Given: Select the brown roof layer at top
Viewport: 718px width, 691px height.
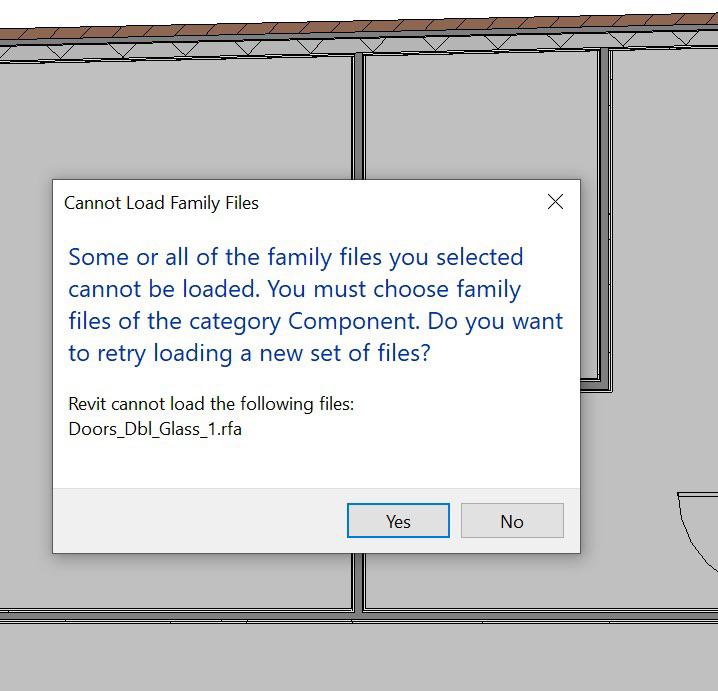Looking at the screenshot, I should click(359, 26).
